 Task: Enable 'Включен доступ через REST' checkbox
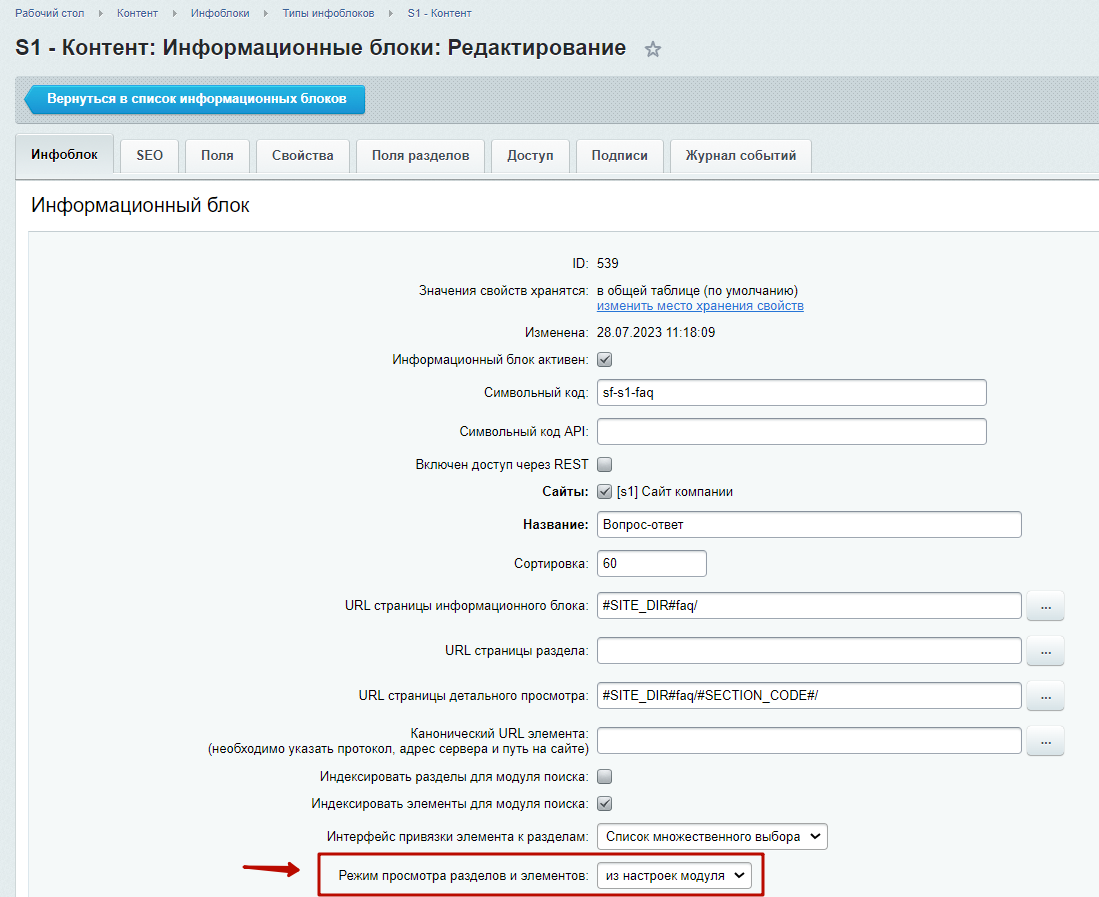point(604,464)
